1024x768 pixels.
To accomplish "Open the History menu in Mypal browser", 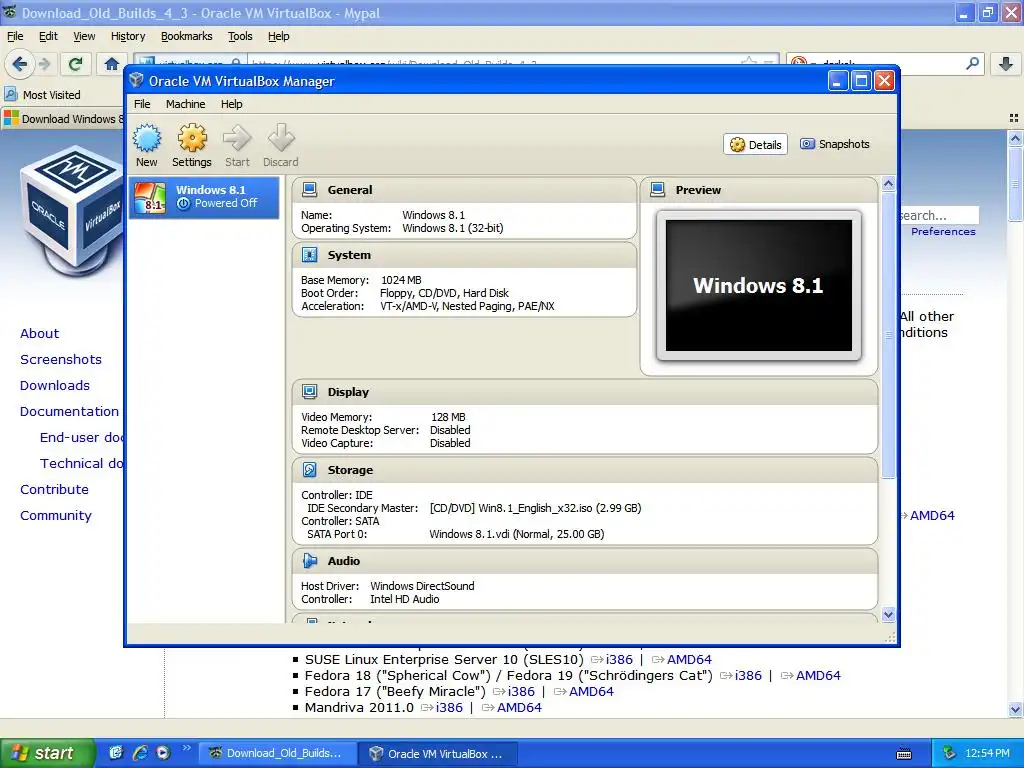I will point(128,37).
